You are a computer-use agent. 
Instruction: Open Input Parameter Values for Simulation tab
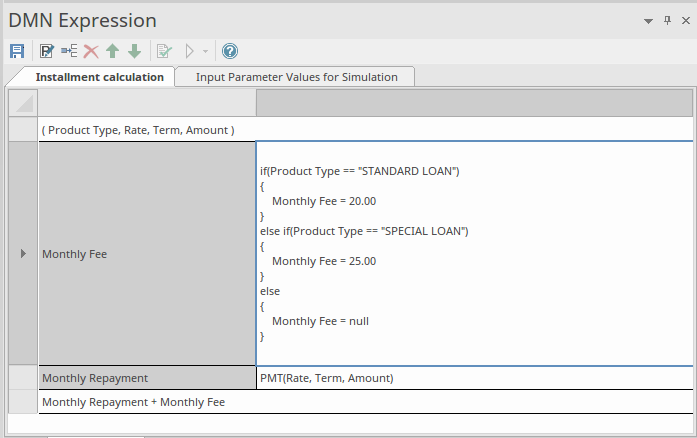(296, 77)
